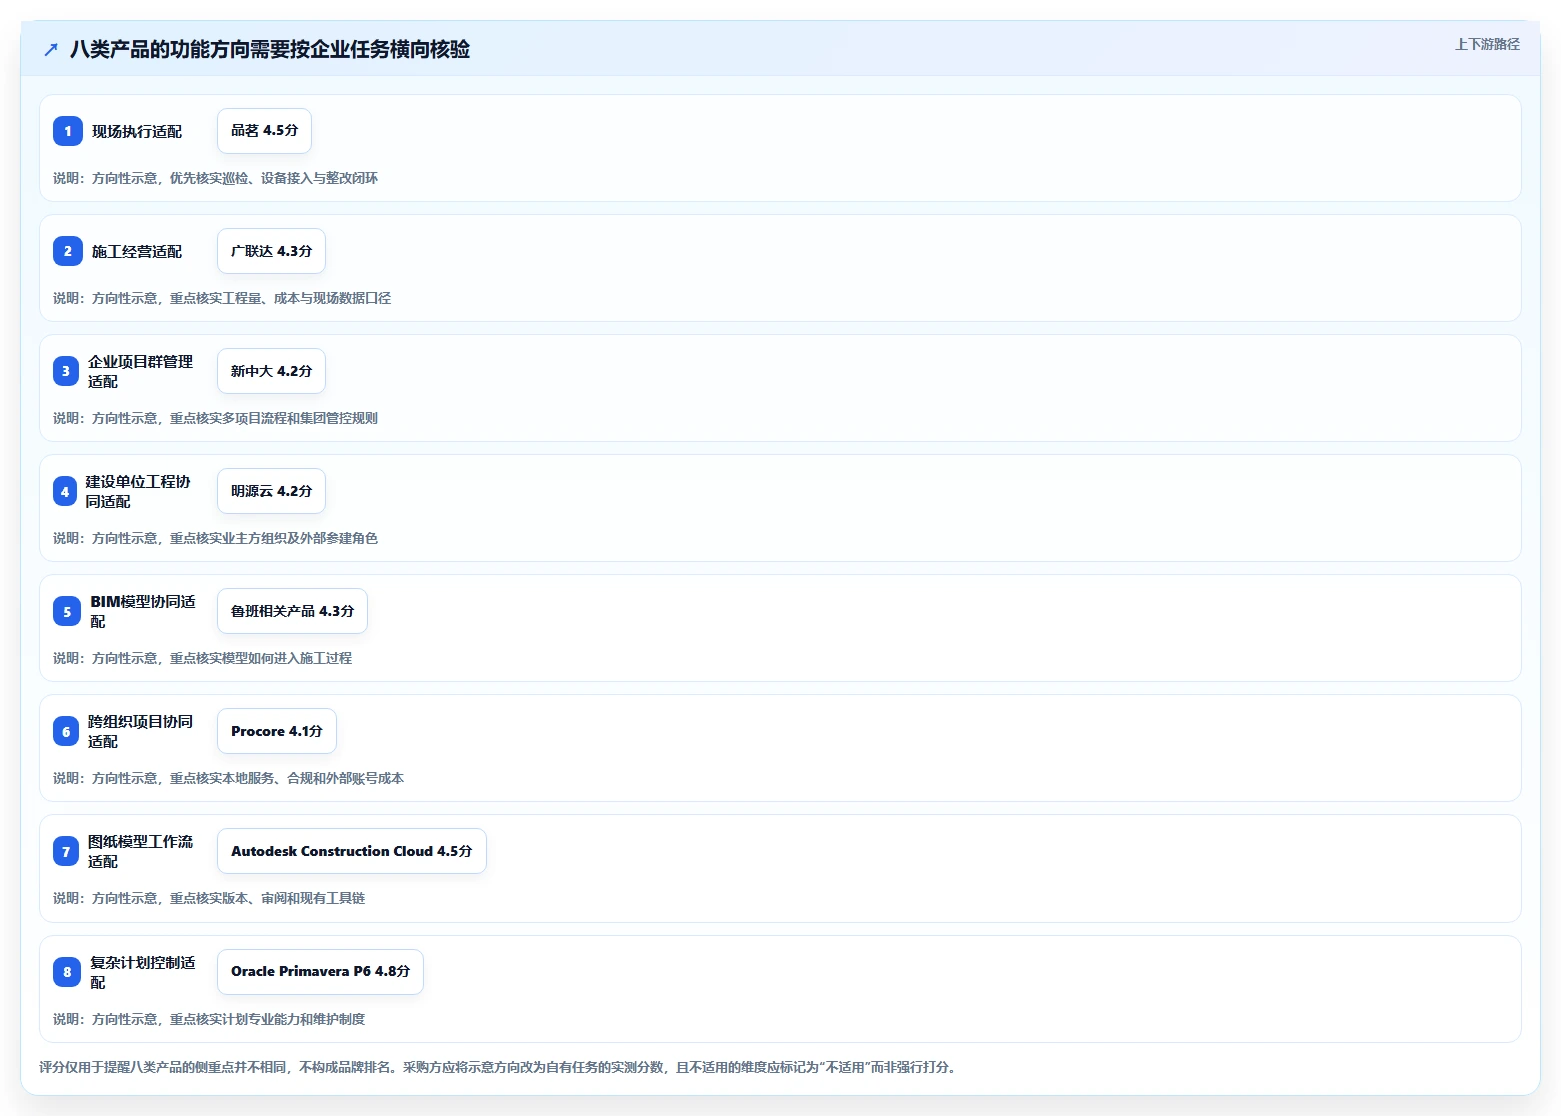Screen dimensions: 1561x1116
Task: Click the BIM模型协同适配 row title
Action: pos(143,611)
